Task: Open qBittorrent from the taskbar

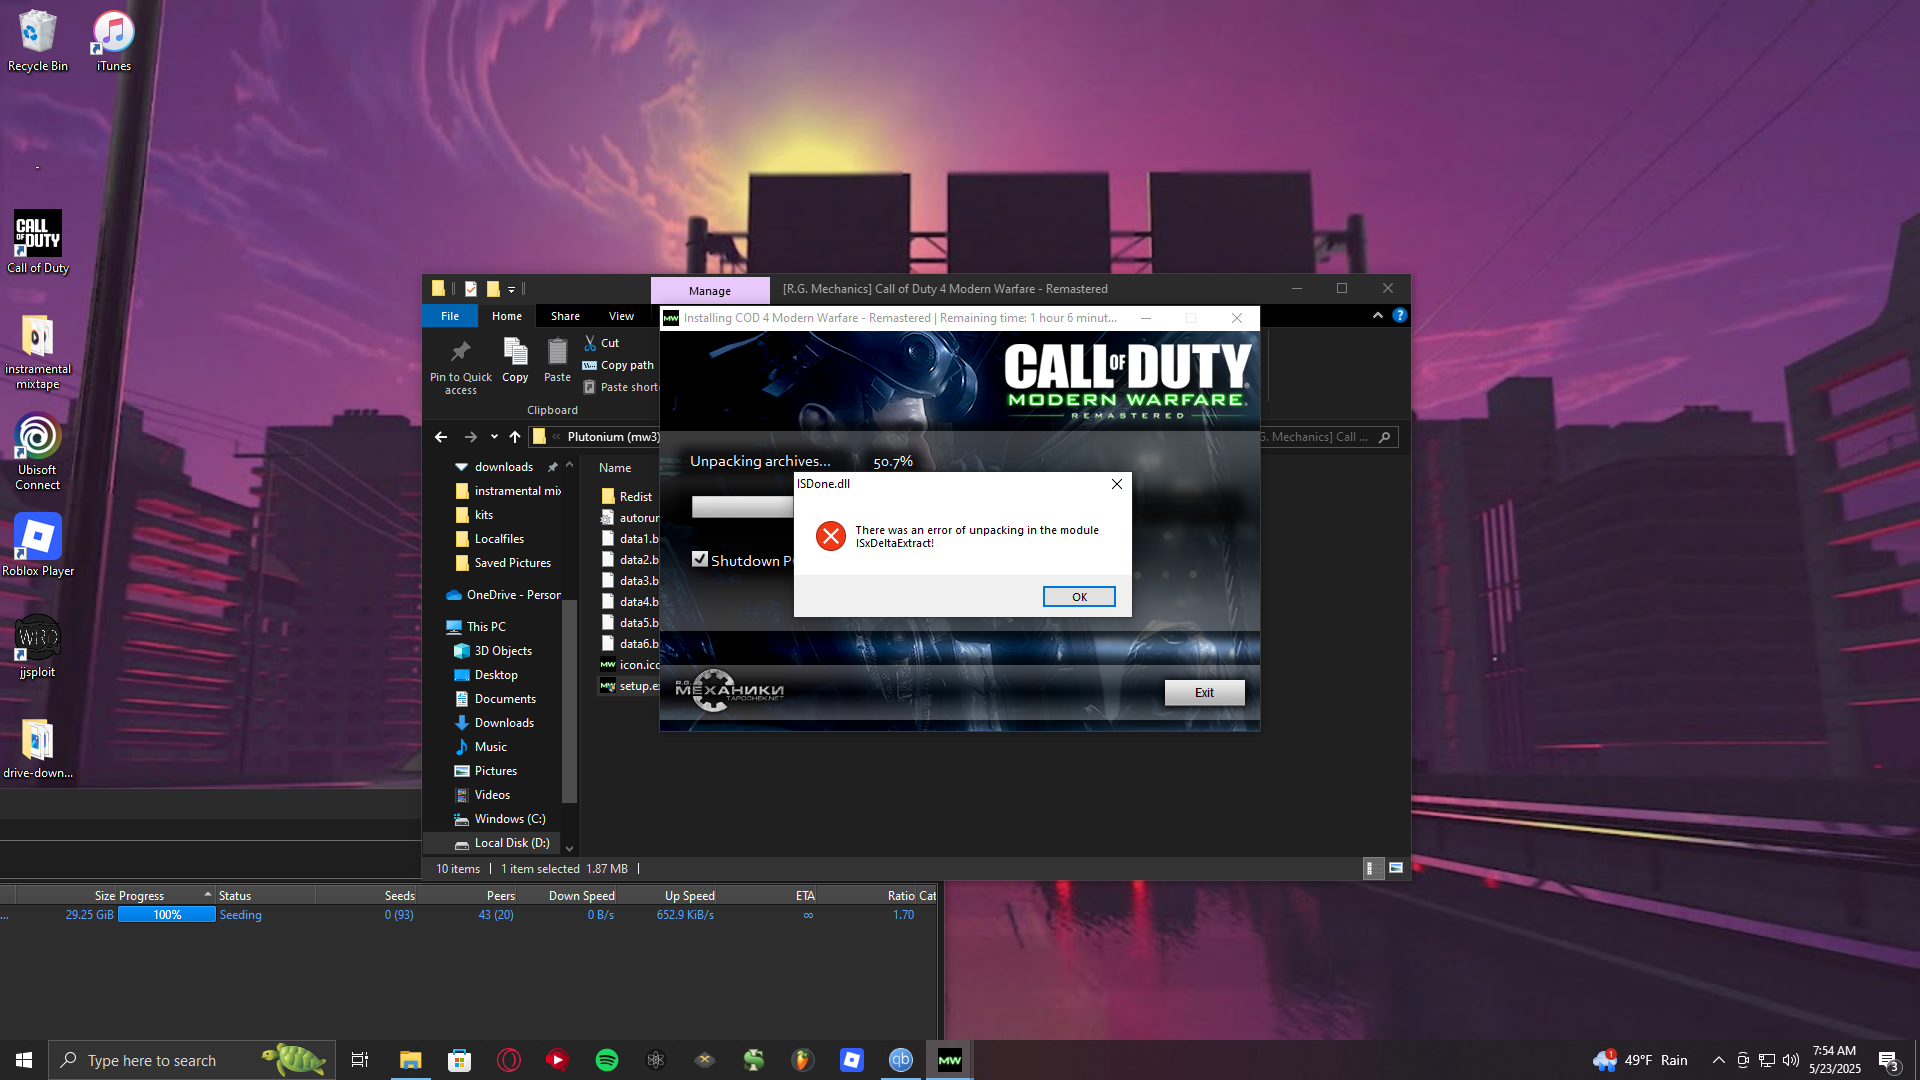Action: pyautogui.click(x=901, y=1060)
